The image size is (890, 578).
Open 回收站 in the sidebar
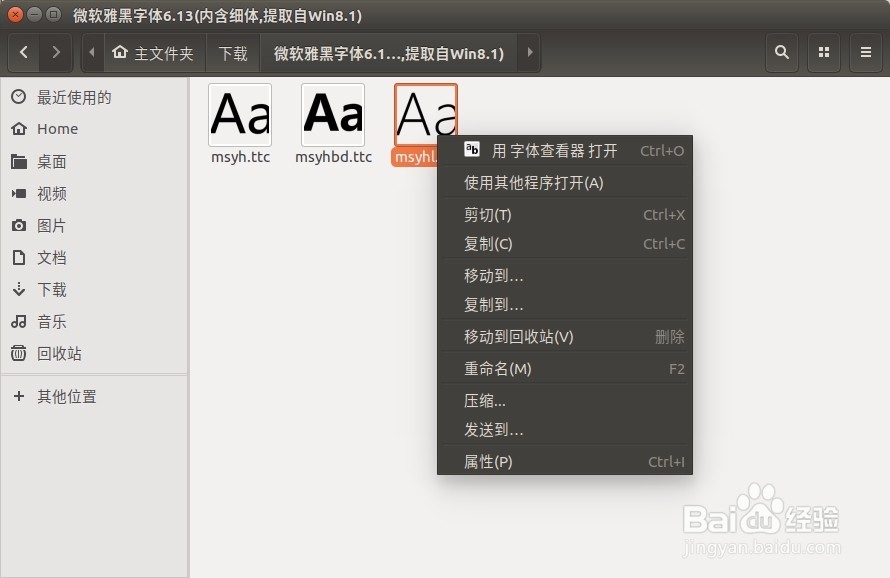tap(94, 353)
